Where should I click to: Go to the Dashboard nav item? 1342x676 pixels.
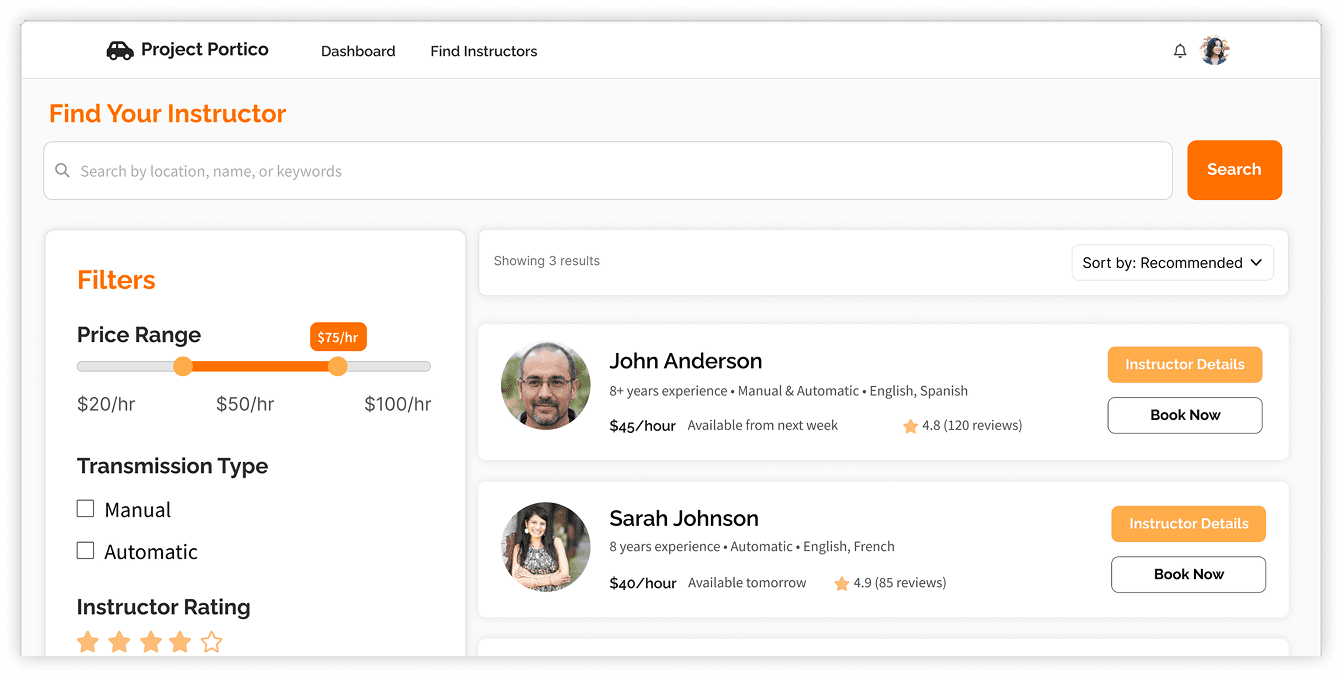[x=358, y=51]
